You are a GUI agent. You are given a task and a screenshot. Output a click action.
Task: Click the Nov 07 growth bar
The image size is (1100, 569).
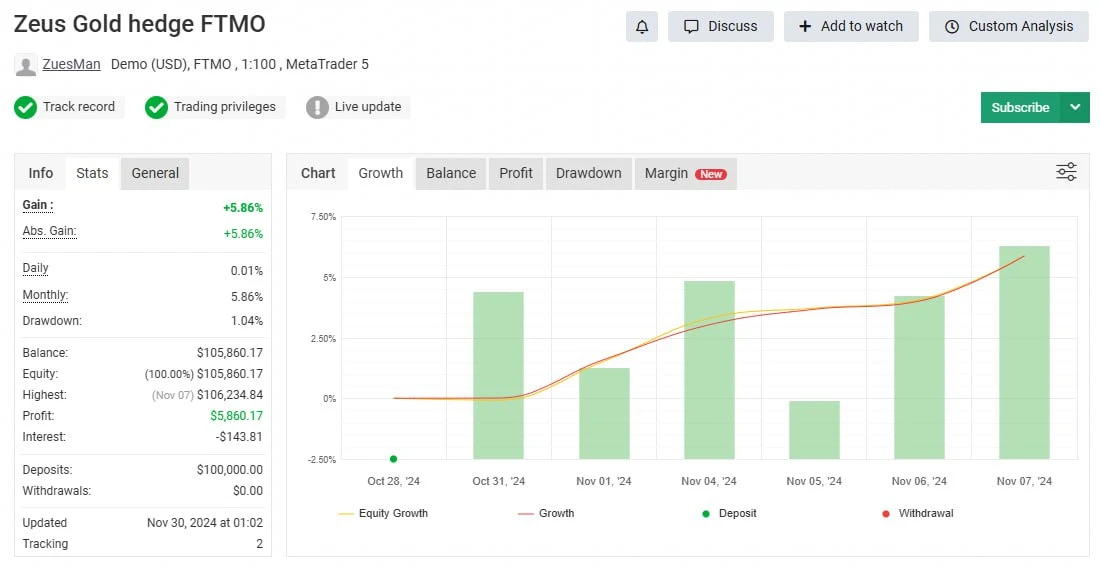click(x=1024, y=352)
